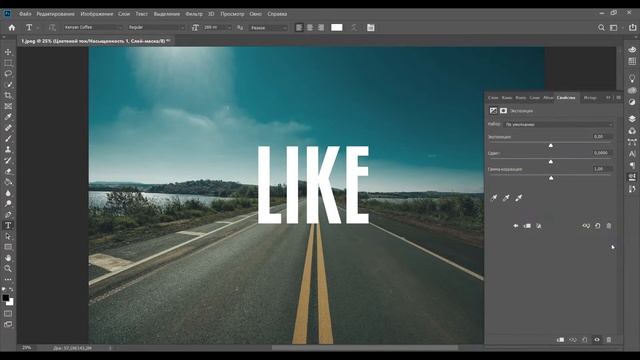Open the Файл menu
Viewport: 640px width, 360px height.
click(25, 14)
